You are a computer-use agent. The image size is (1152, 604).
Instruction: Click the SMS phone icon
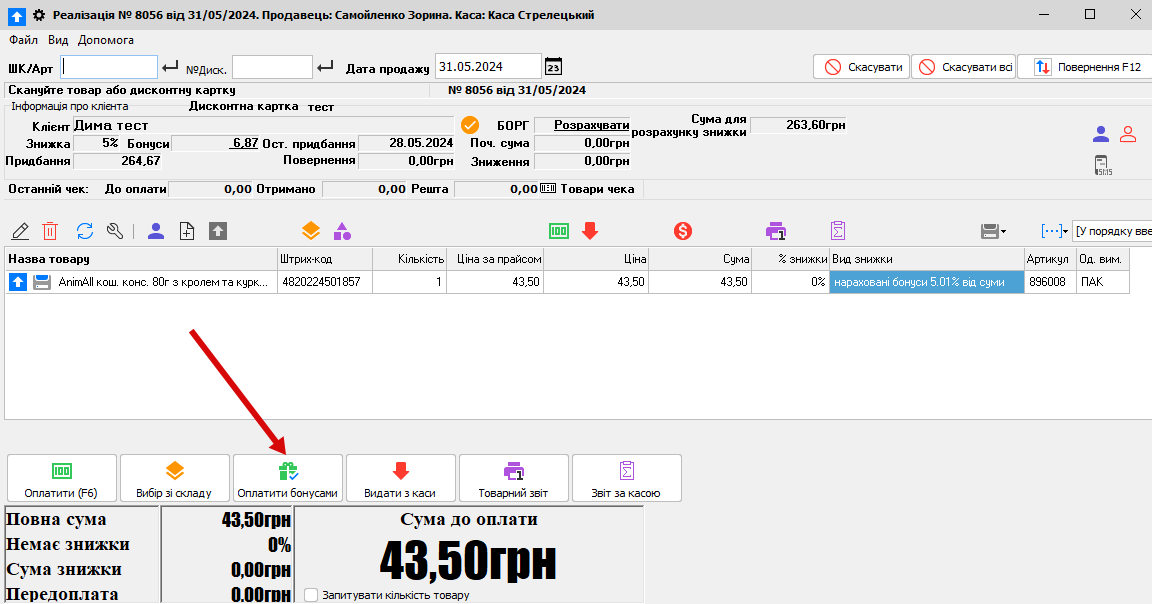pos(1102,165)
